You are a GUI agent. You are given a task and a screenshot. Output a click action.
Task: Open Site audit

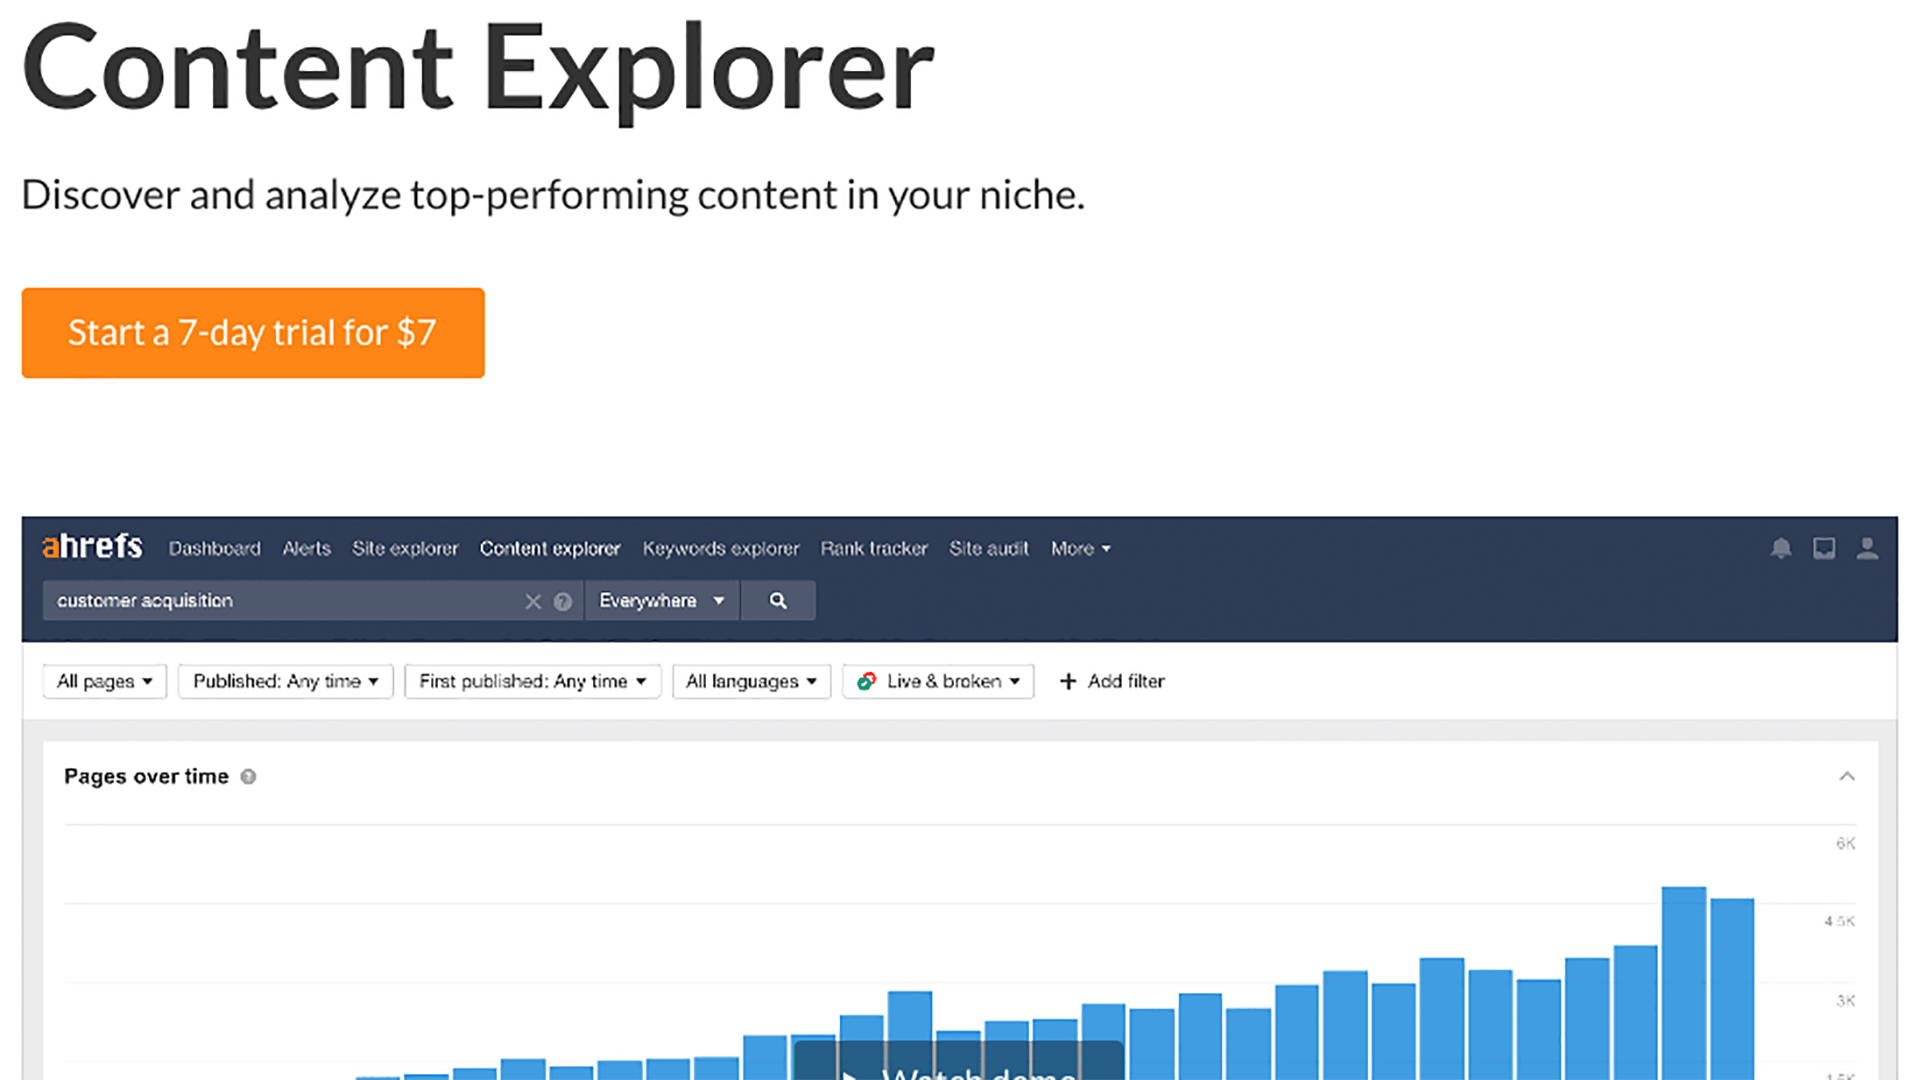click(x=989, y=548)
